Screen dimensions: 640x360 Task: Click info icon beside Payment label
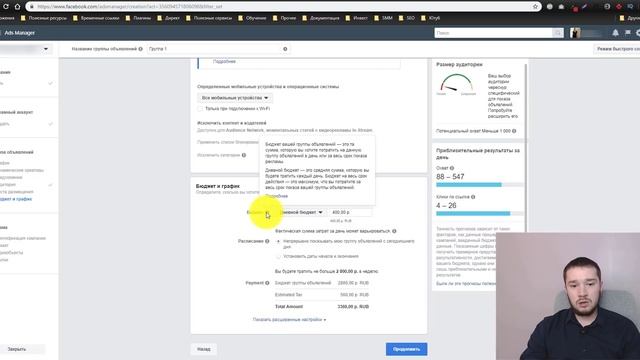[267, 283]
